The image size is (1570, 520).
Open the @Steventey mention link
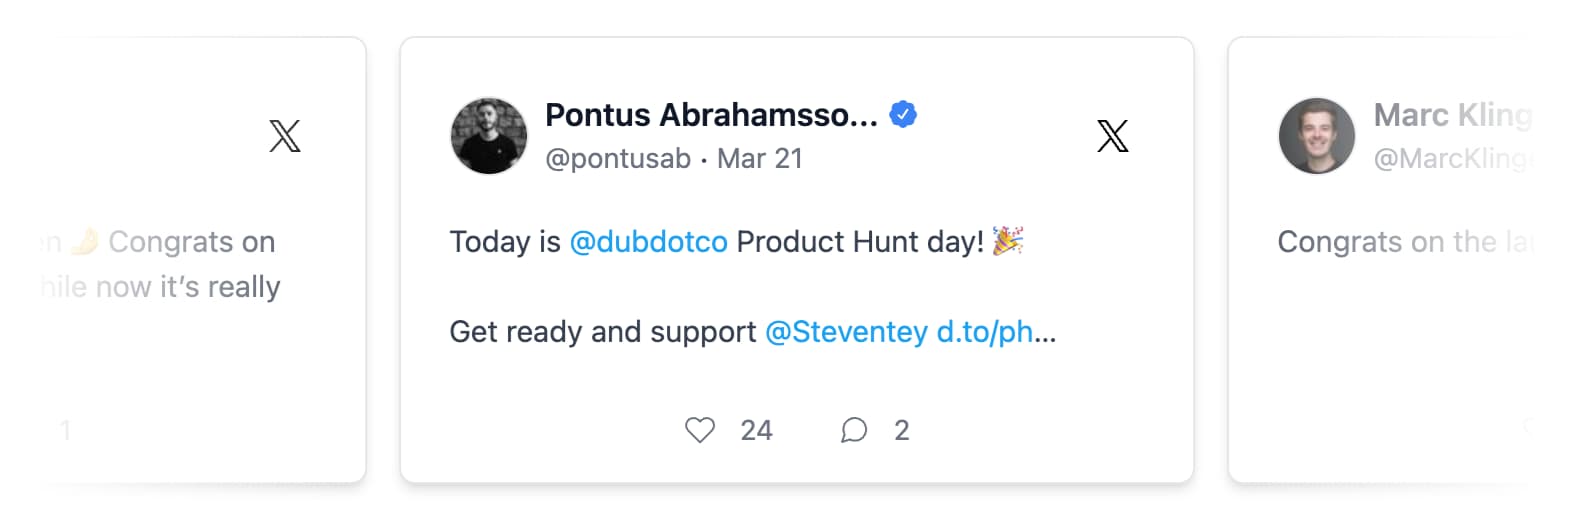(846, 332)
